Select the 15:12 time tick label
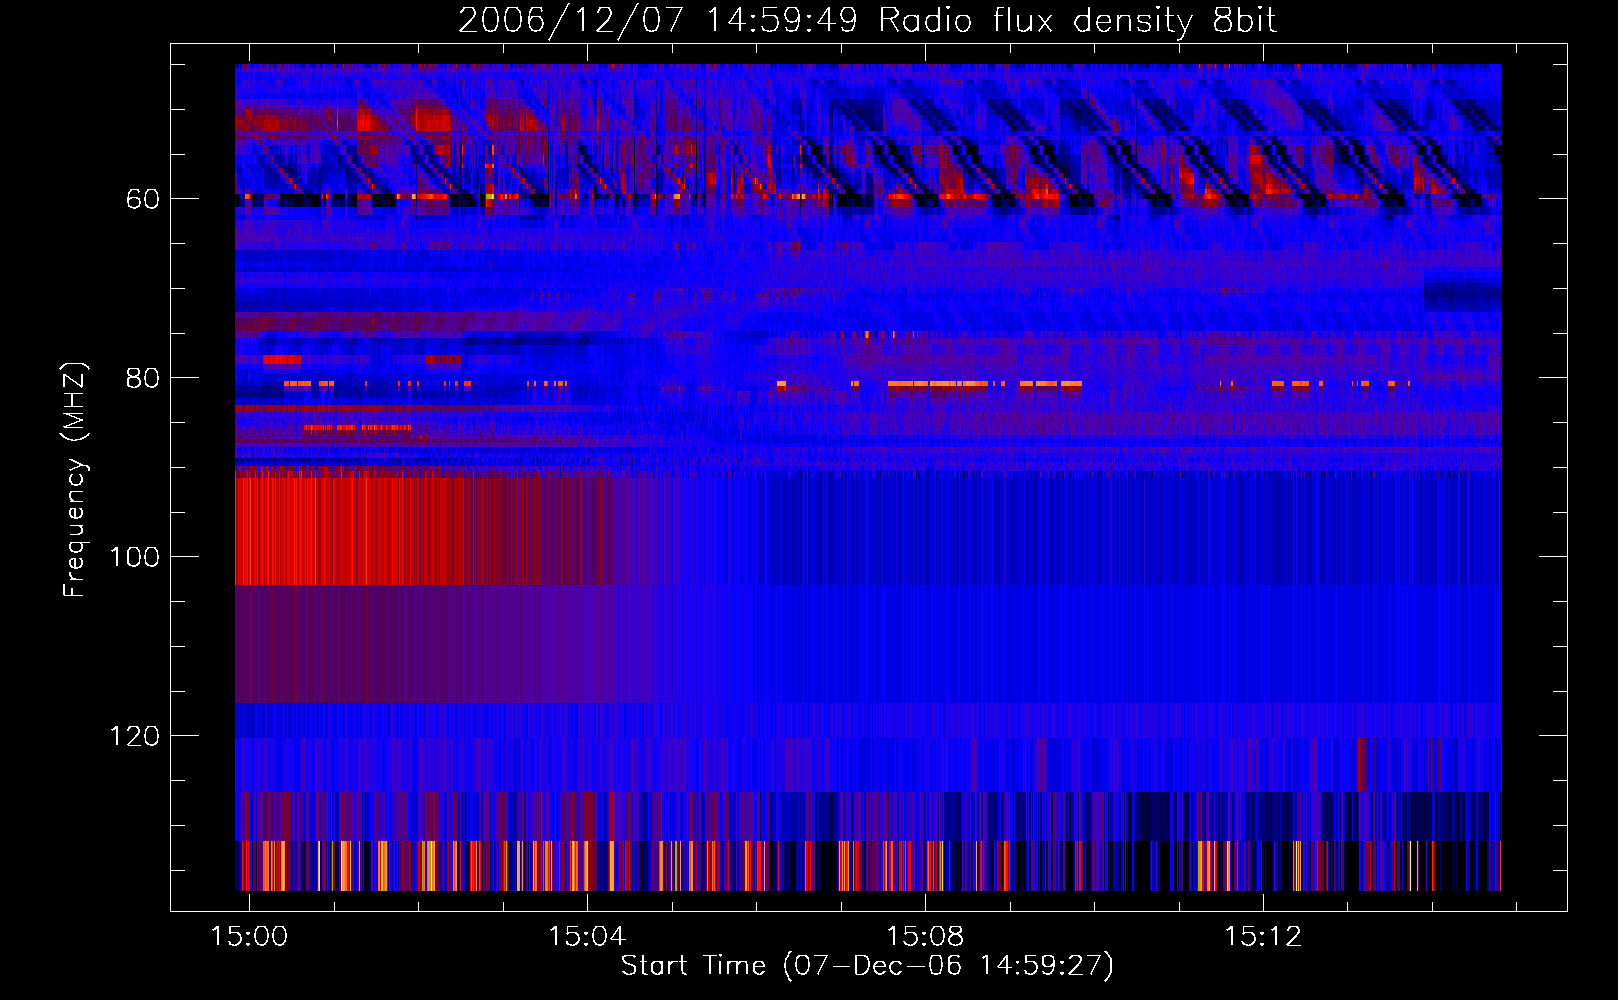The image size is (1618, 1000). 1263,936
